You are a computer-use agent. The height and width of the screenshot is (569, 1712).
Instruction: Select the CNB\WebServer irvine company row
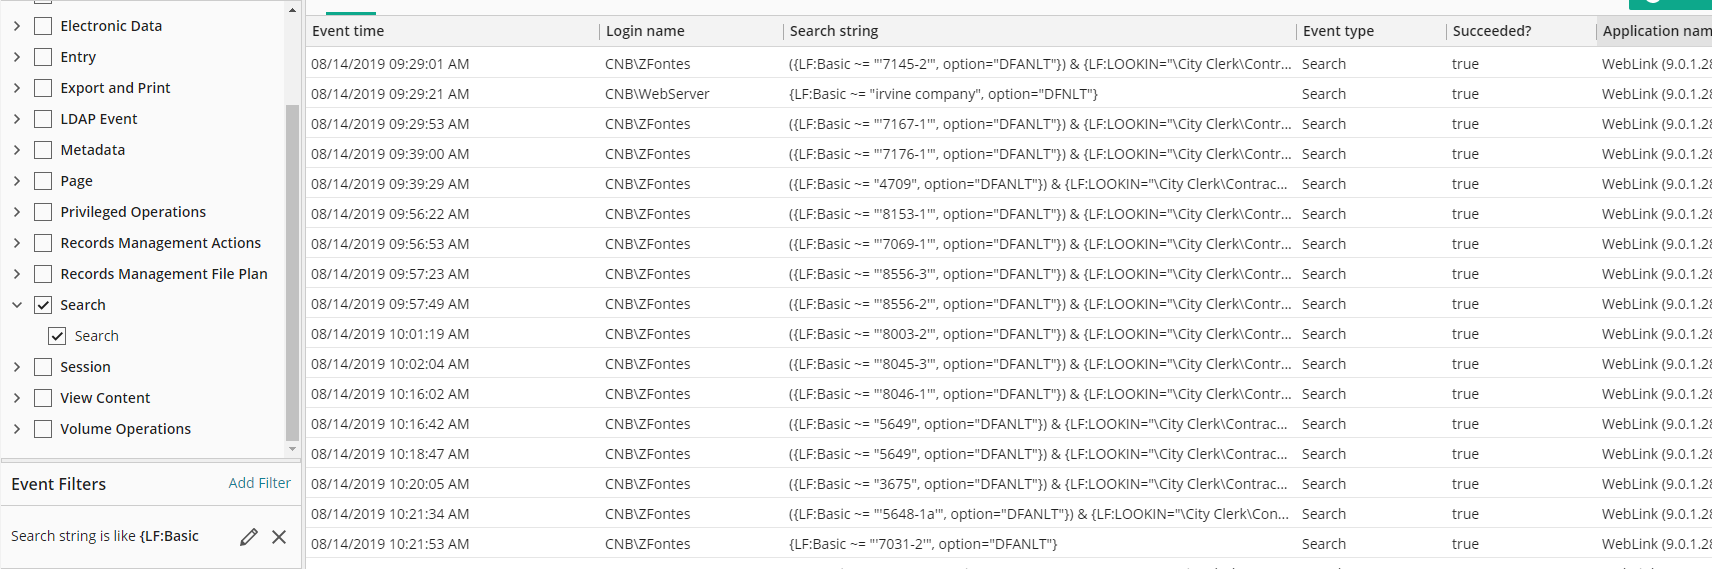coord(1009,94)
